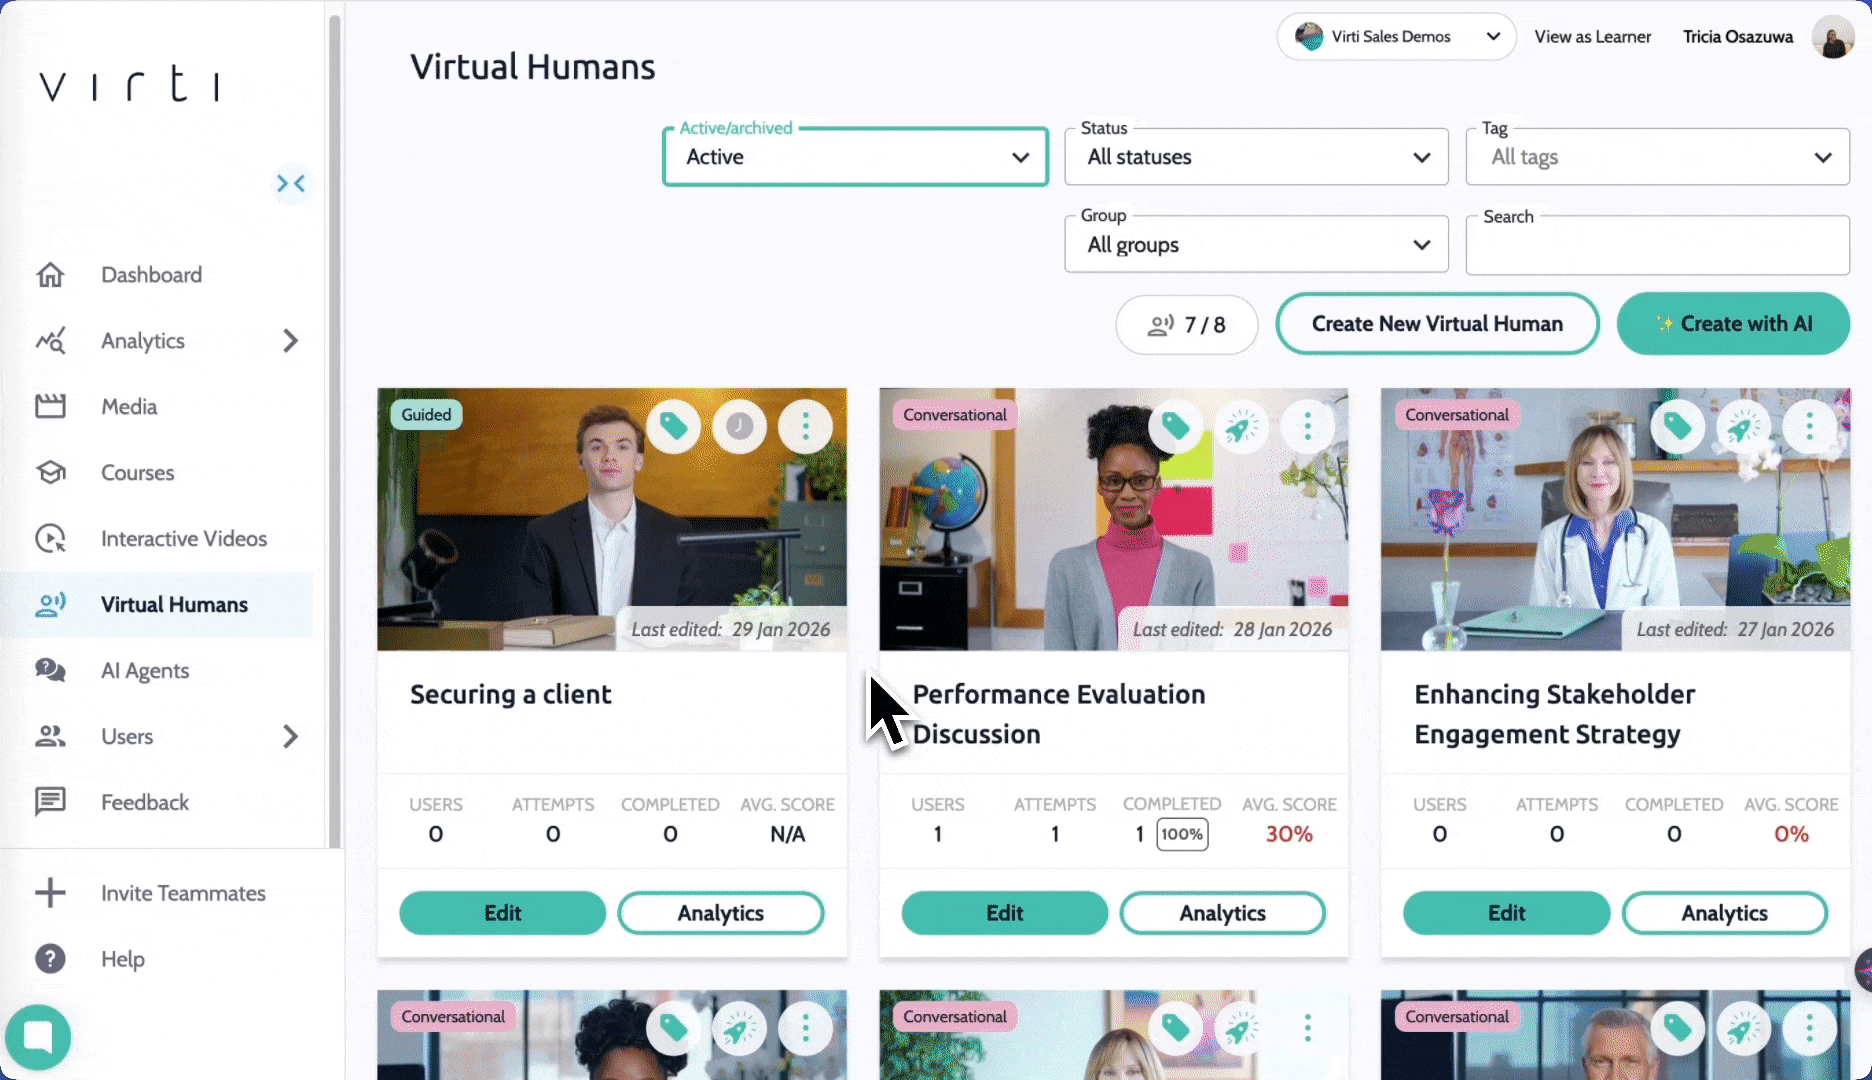Click Create New Virtual Human button
1872x1080 pixels.
pyautogui.click(x=1437, y=324)
